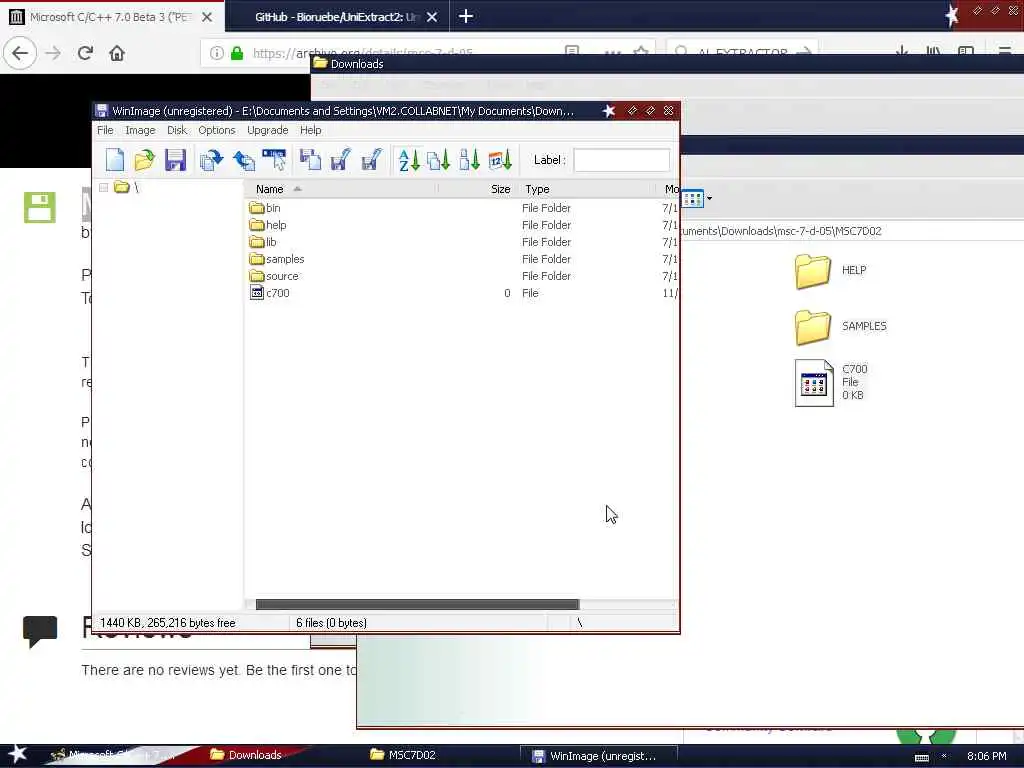Image resolution: width=1024 pixels, height=768 pixels.
Task: Click the WinImage taskbar button
Action: click(x=599, y=756)
